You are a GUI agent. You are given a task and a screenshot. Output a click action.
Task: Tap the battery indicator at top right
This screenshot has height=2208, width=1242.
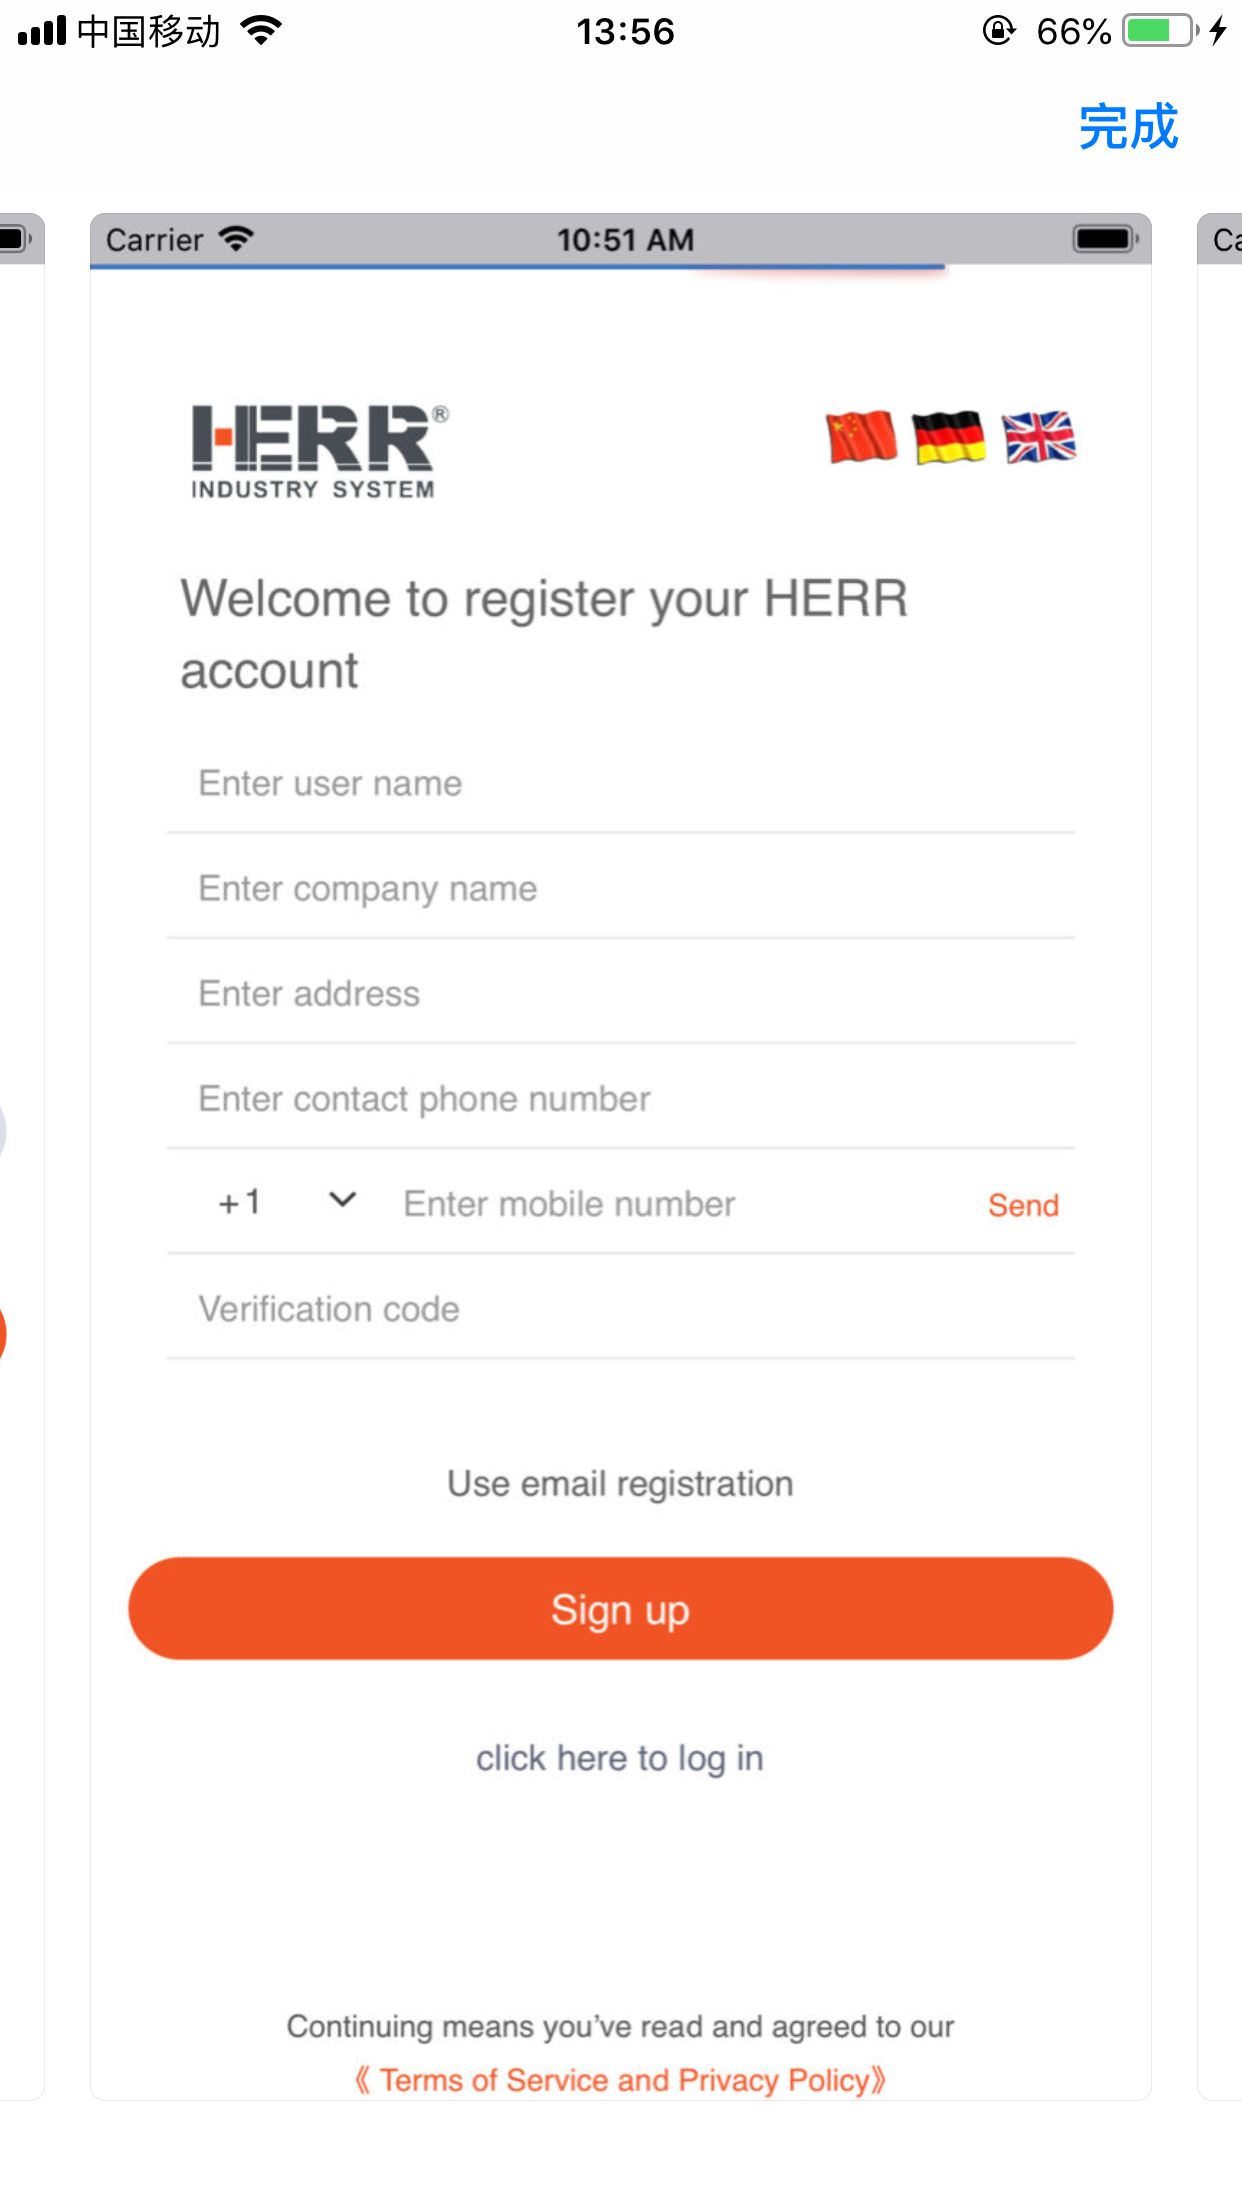pos(1160,31)
